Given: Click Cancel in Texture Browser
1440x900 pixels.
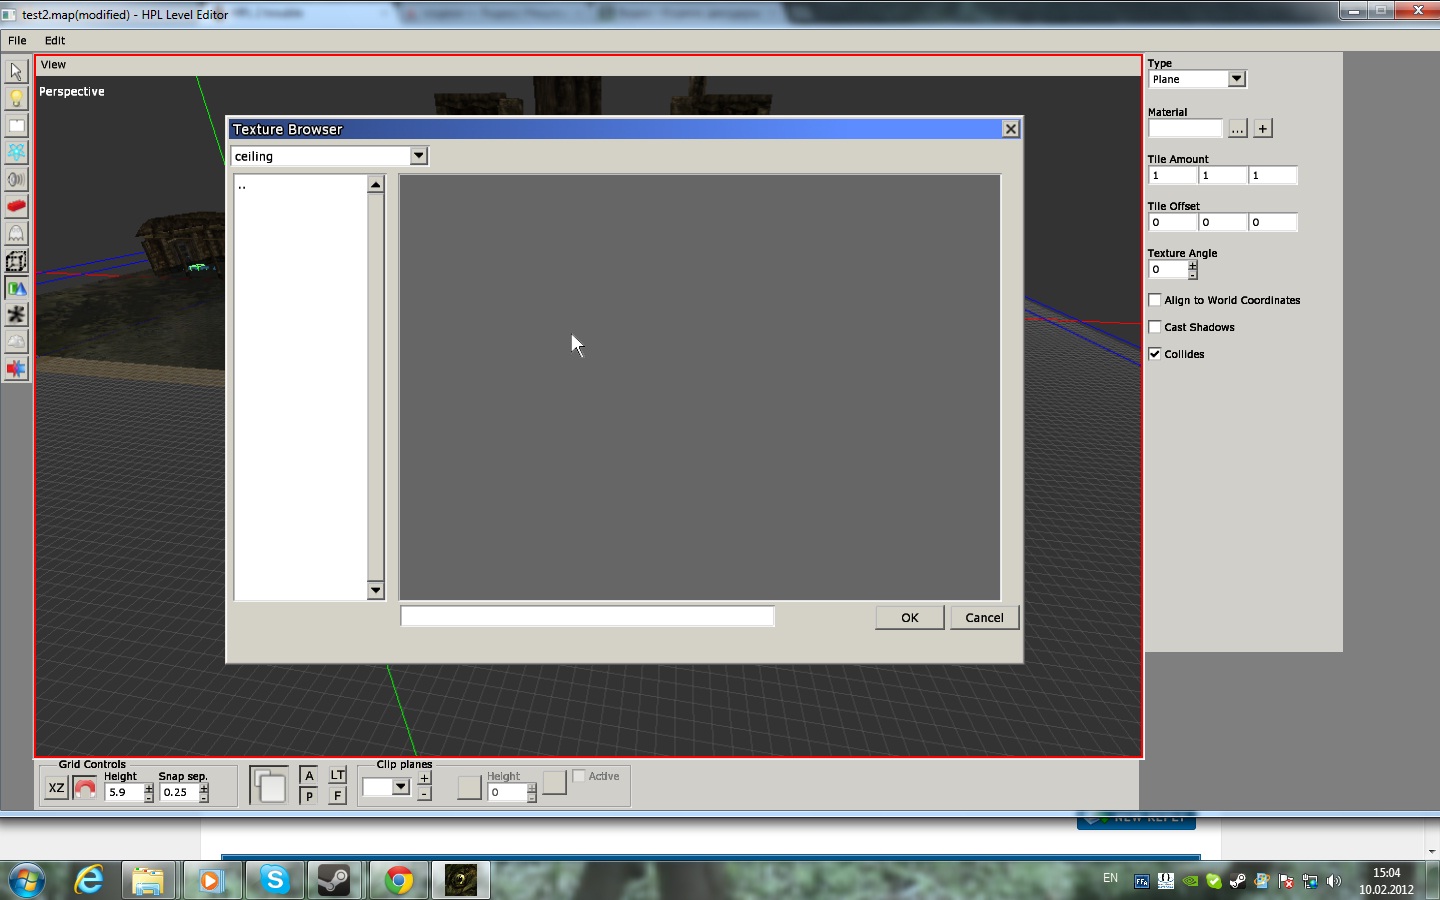Looking at the screenshot, I should pos(984,618).
